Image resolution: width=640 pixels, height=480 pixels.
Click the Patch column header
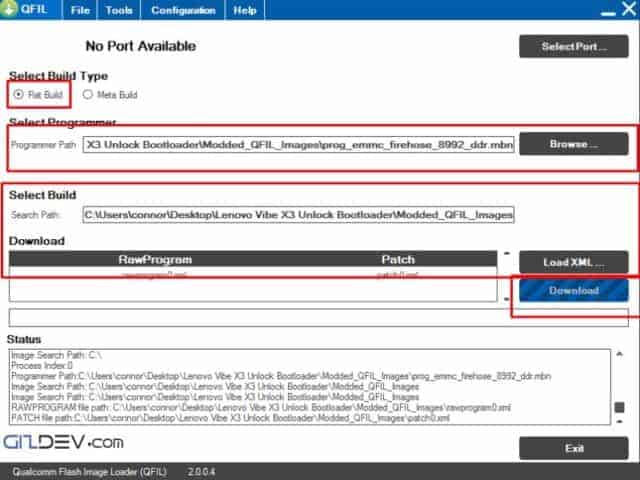point(398,259)
